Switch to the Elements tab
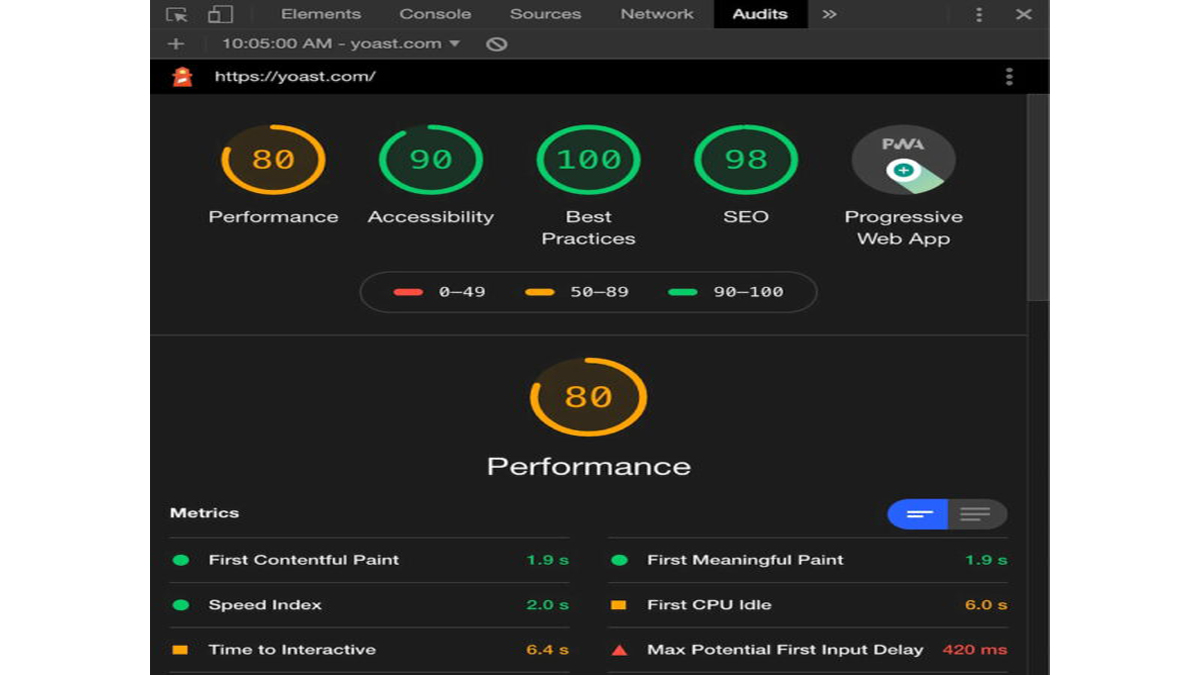 click(320, 14)
